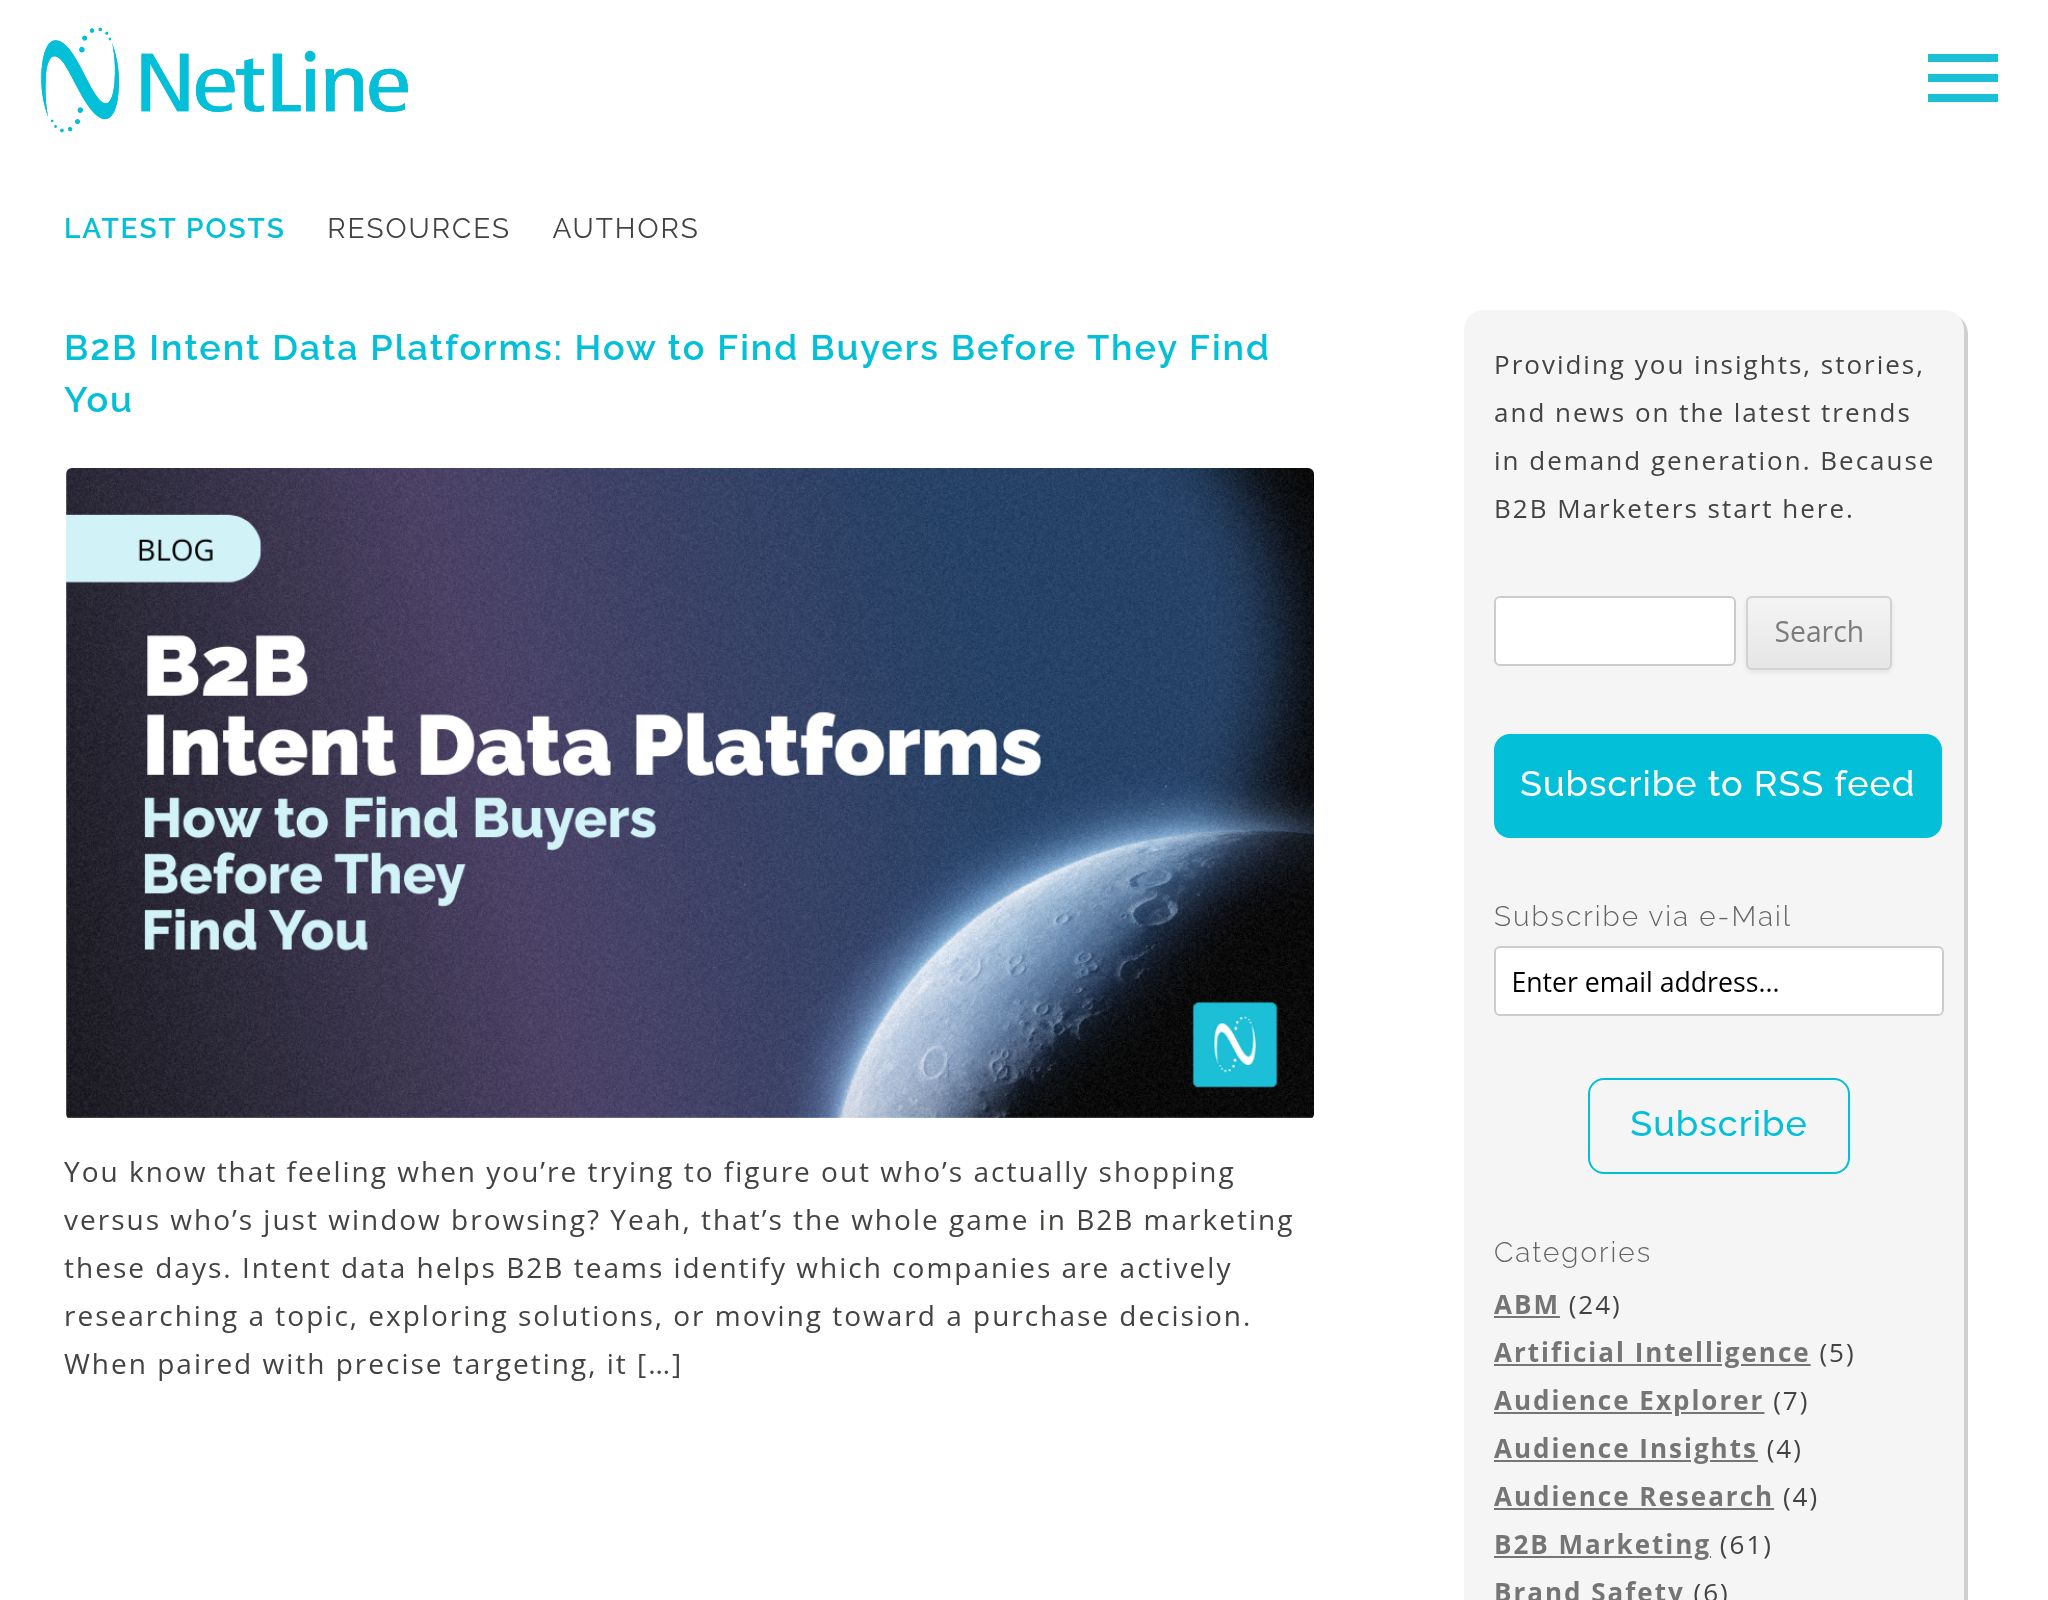Open the Audience Insights category

tap(1625, 1448)
